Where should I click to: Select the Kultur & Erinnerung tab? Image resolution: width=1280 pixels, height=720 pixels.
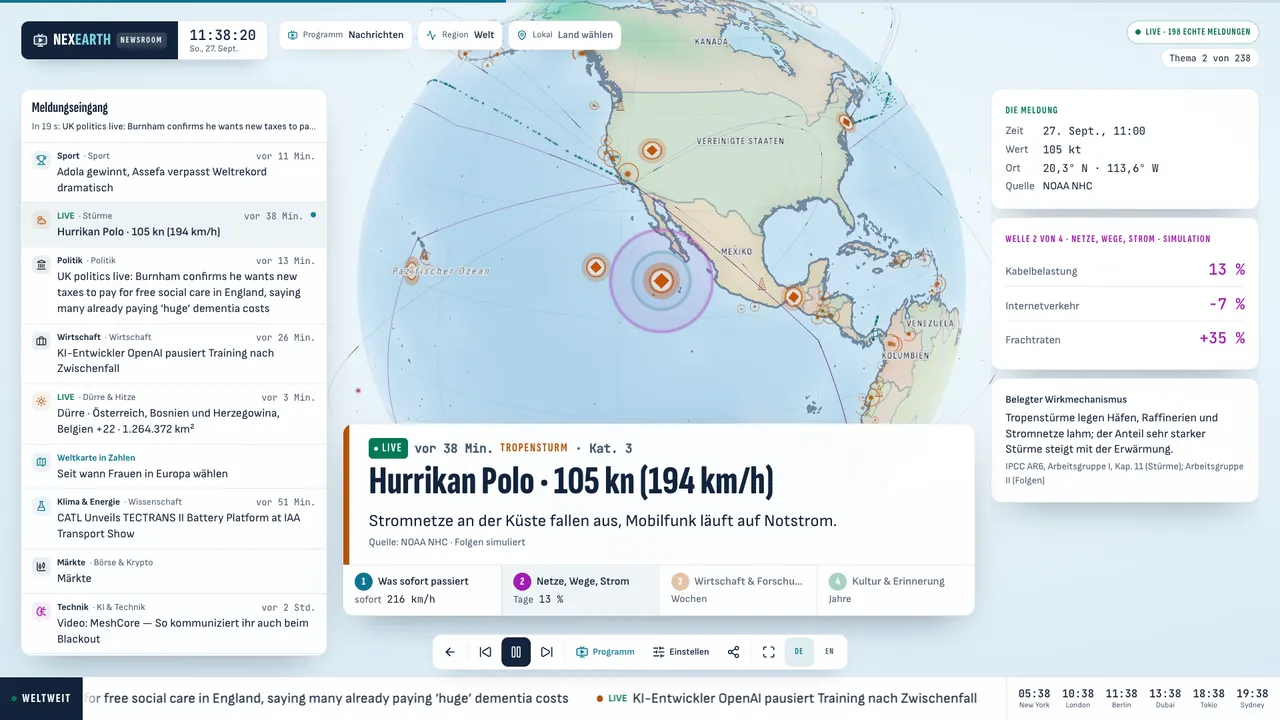tap(896, 590)
